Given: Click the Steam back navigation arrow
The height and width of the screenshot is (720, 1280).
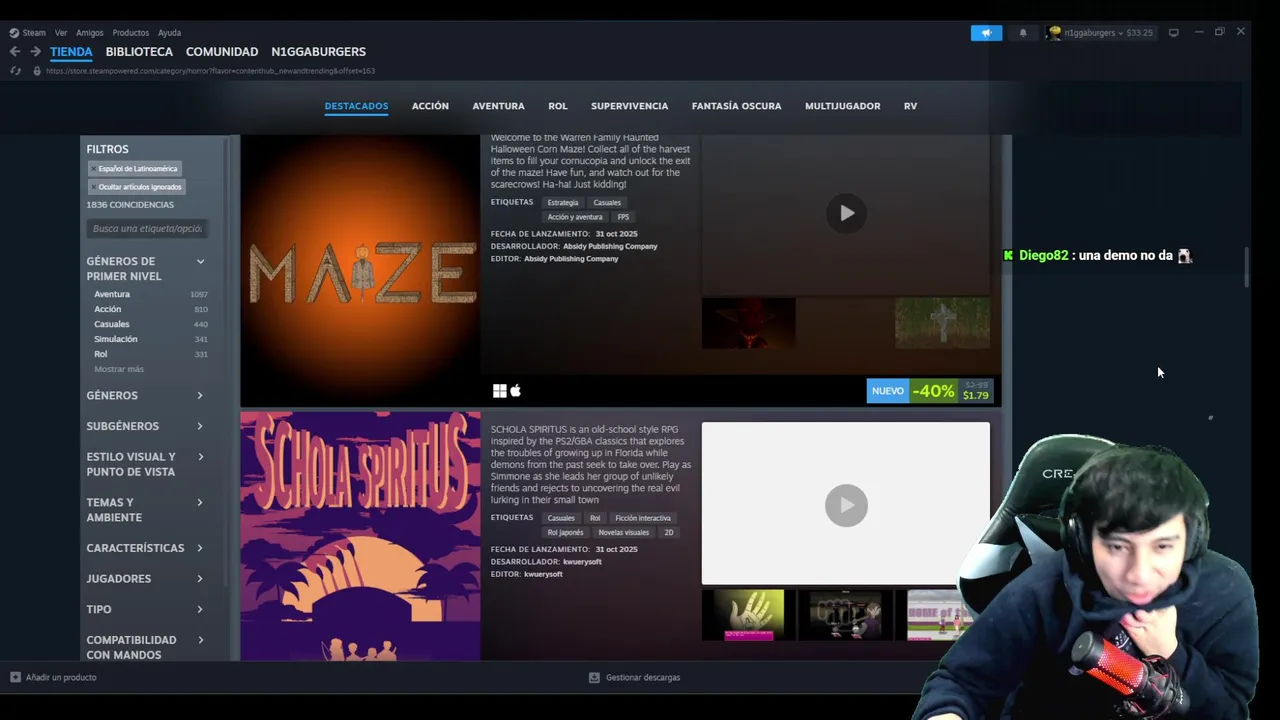Looking at the screenshot, I should (15, 51).
